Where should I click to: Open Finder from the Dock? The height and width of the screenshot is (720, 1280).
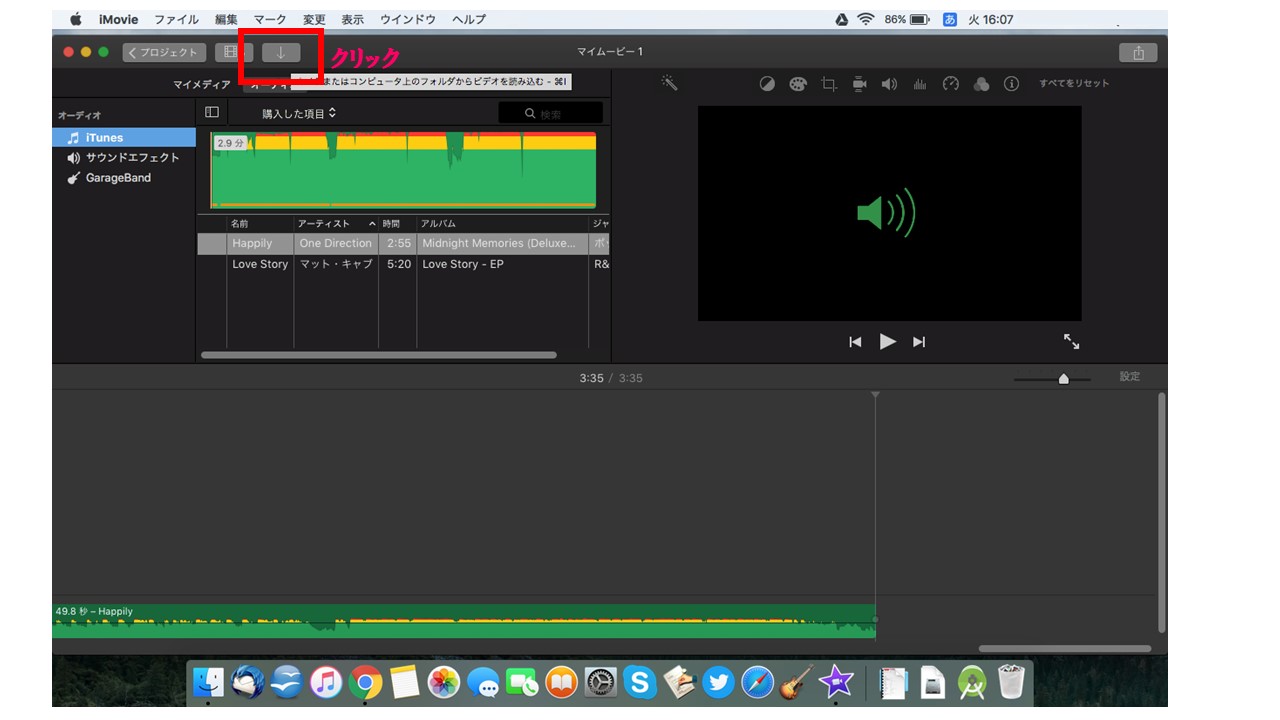208,682
